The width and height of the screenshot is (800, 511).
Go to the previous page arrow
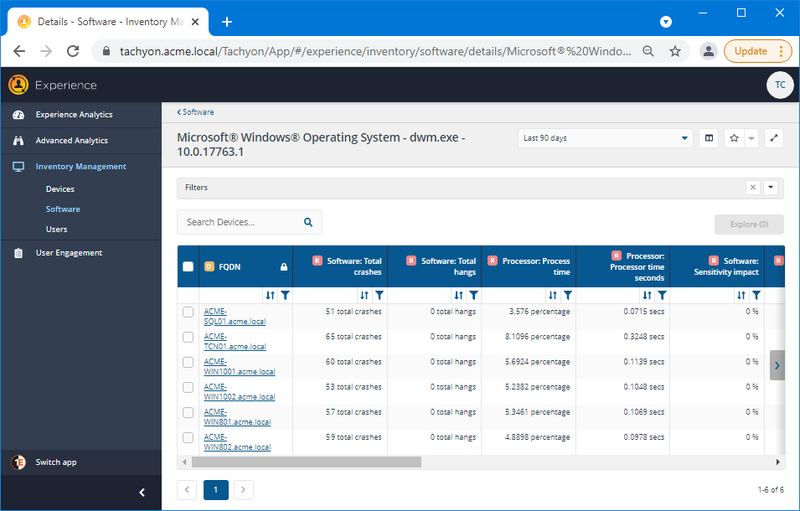pyautogui.click(x=187, y=490)
